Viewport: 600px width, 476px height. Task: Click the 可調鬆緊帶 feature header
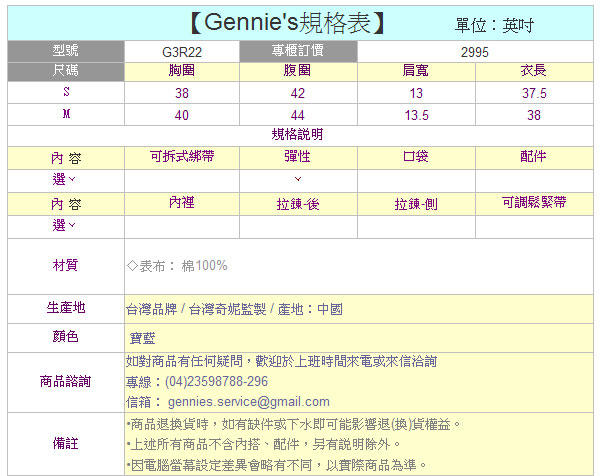tap(534, 202)
